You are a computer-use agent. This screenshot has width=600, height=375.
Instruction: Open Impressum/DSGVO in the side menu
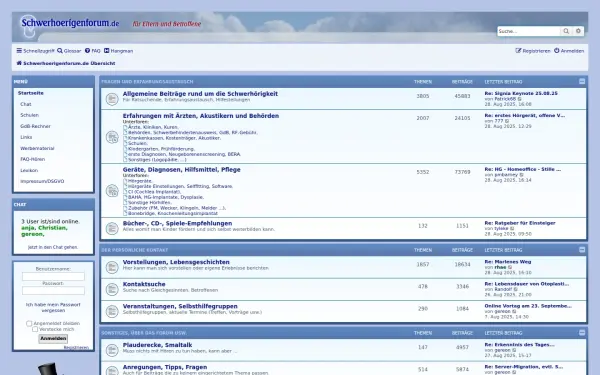click(x=42, y=181)
